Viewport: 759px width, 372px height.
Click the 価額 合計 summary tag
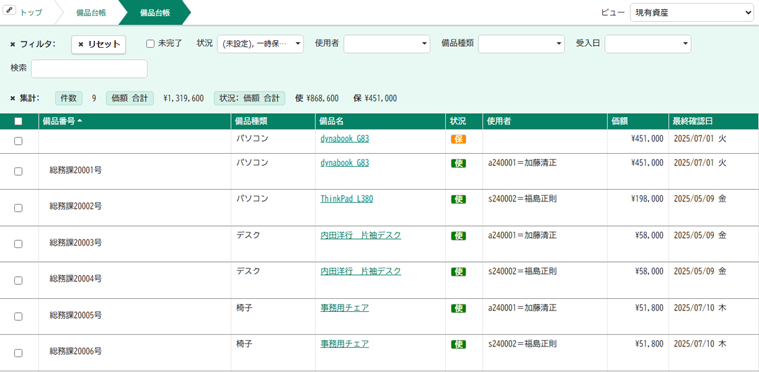pyautogui.click(x=130, y=98)
